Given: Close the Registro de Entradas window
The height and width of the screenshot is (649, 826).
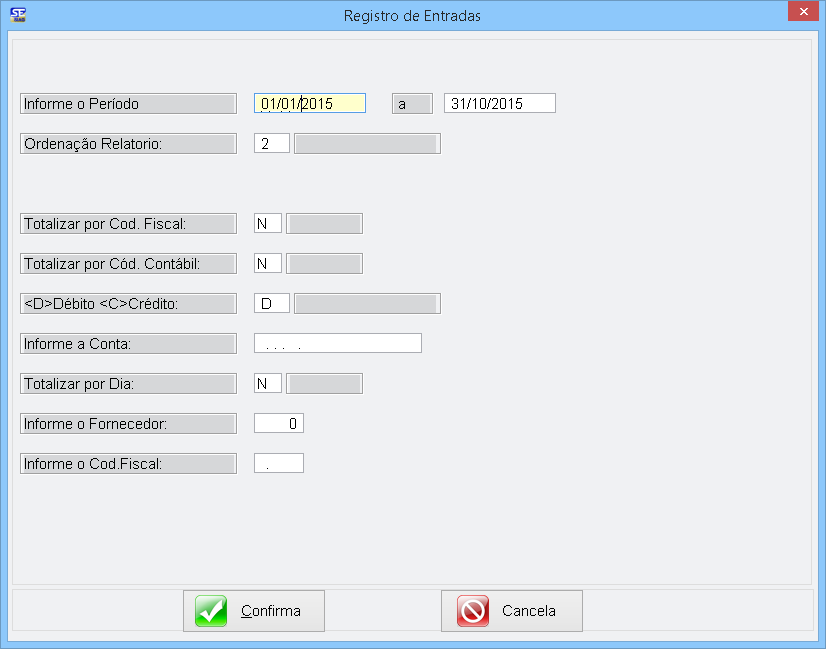Looking at the screenshot, I should [802, 12].
